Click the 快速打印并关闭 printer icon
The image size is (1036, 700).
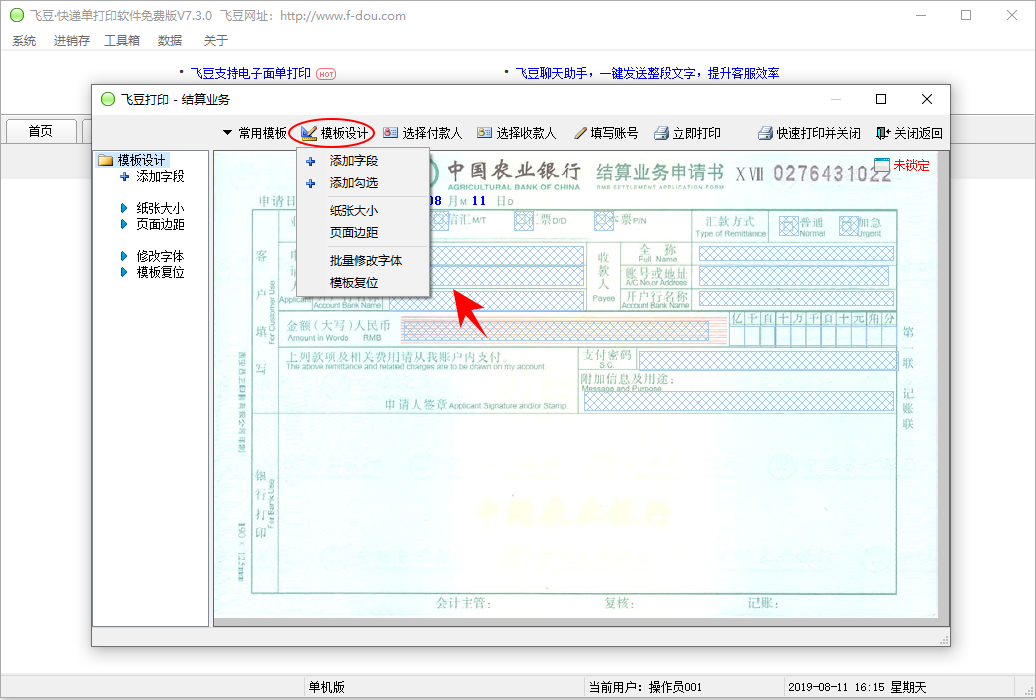(765, 134)
